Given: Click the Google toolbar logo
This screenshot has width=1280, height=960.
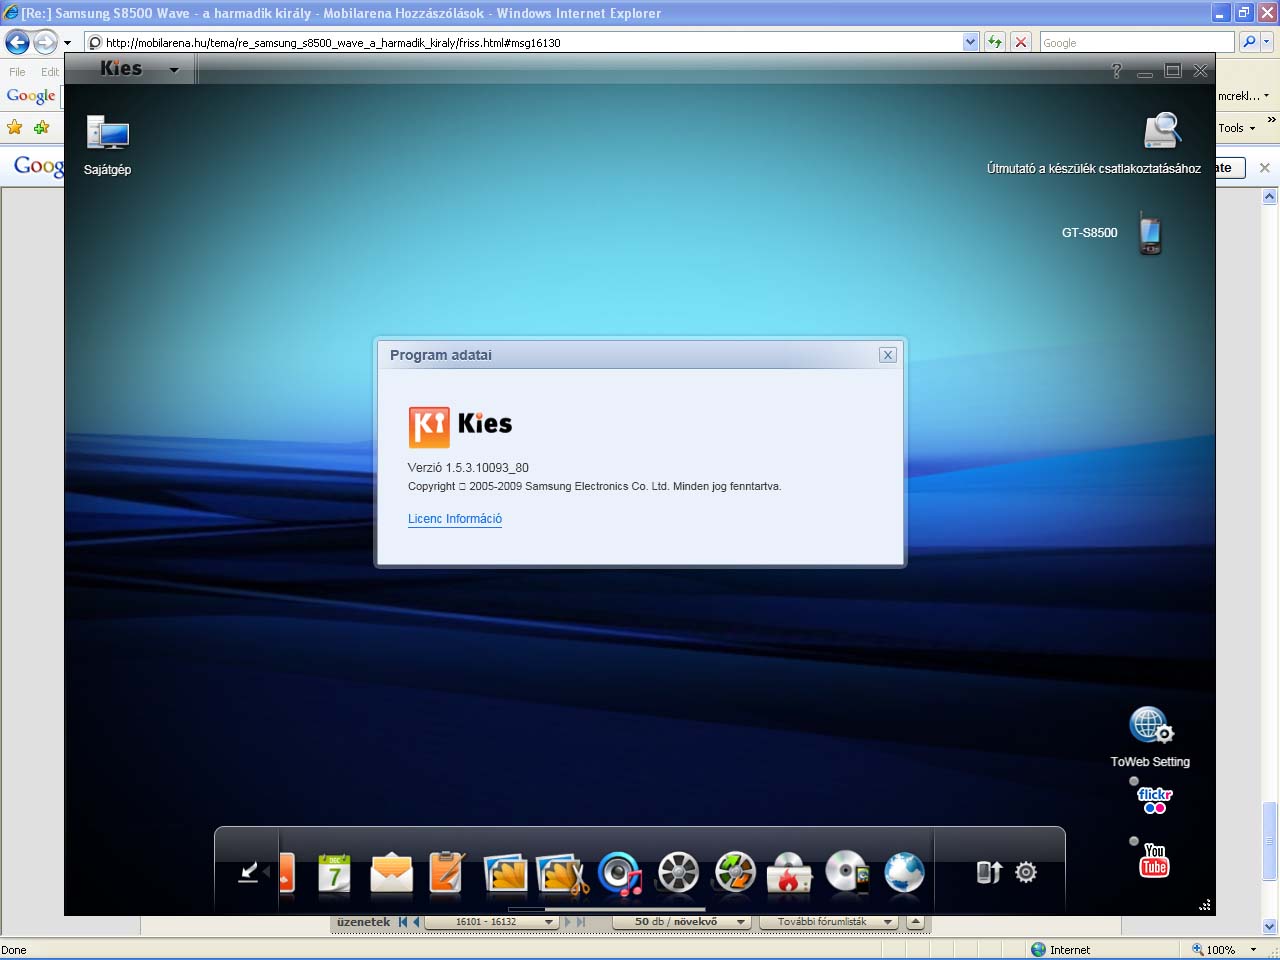Looking at the screenshot, I should point(31,97).
